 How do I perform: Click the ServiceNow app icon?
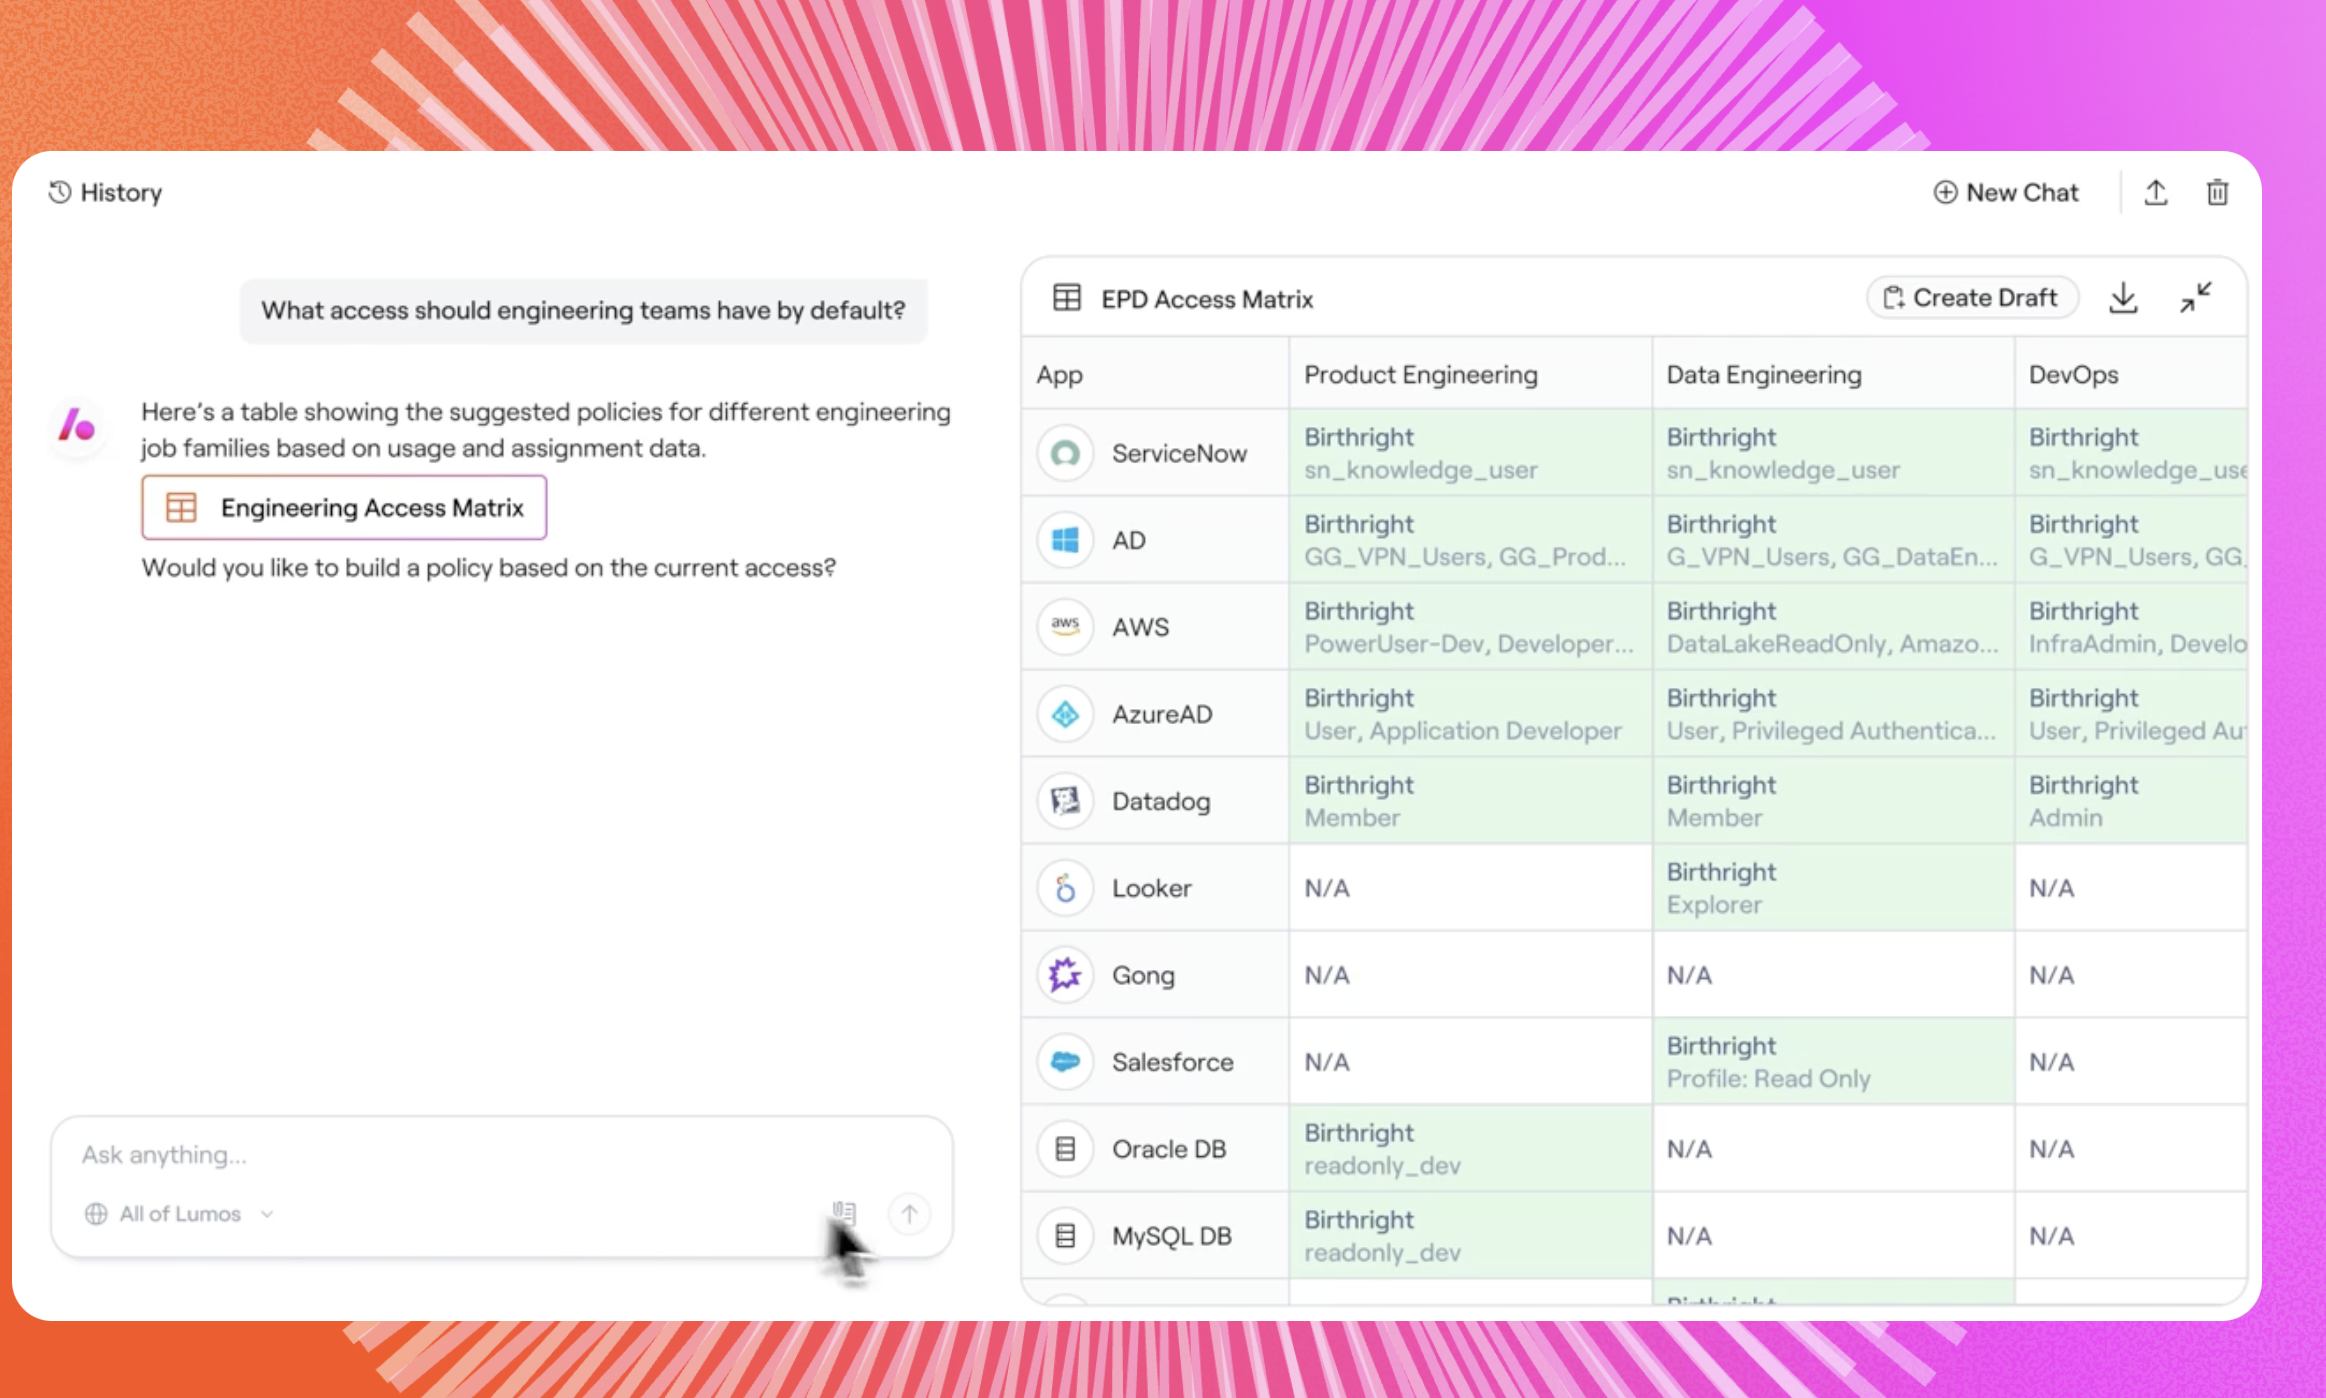1065,453
